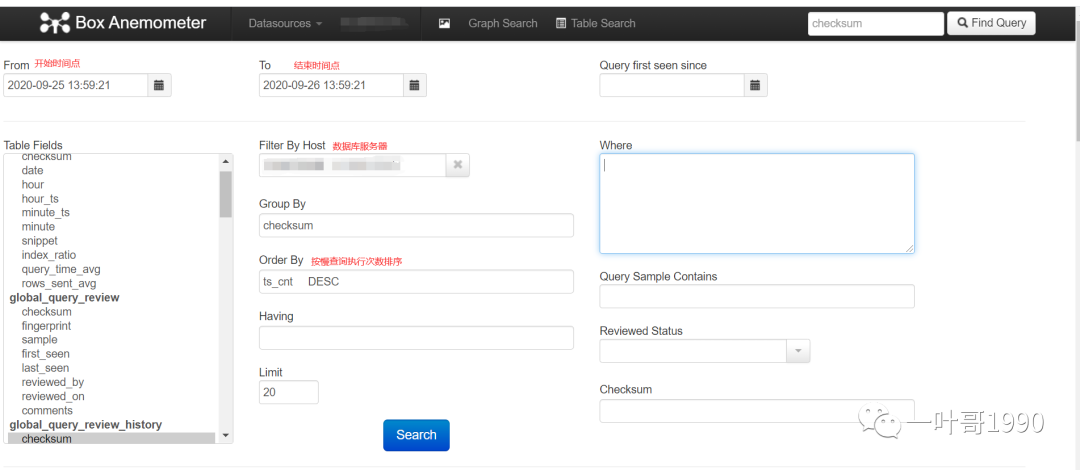Image resolution: width=1080 pixels, height=470 pixels.
Task: Click the Box Anemometer logo icon
Action: tap(54, 23)
